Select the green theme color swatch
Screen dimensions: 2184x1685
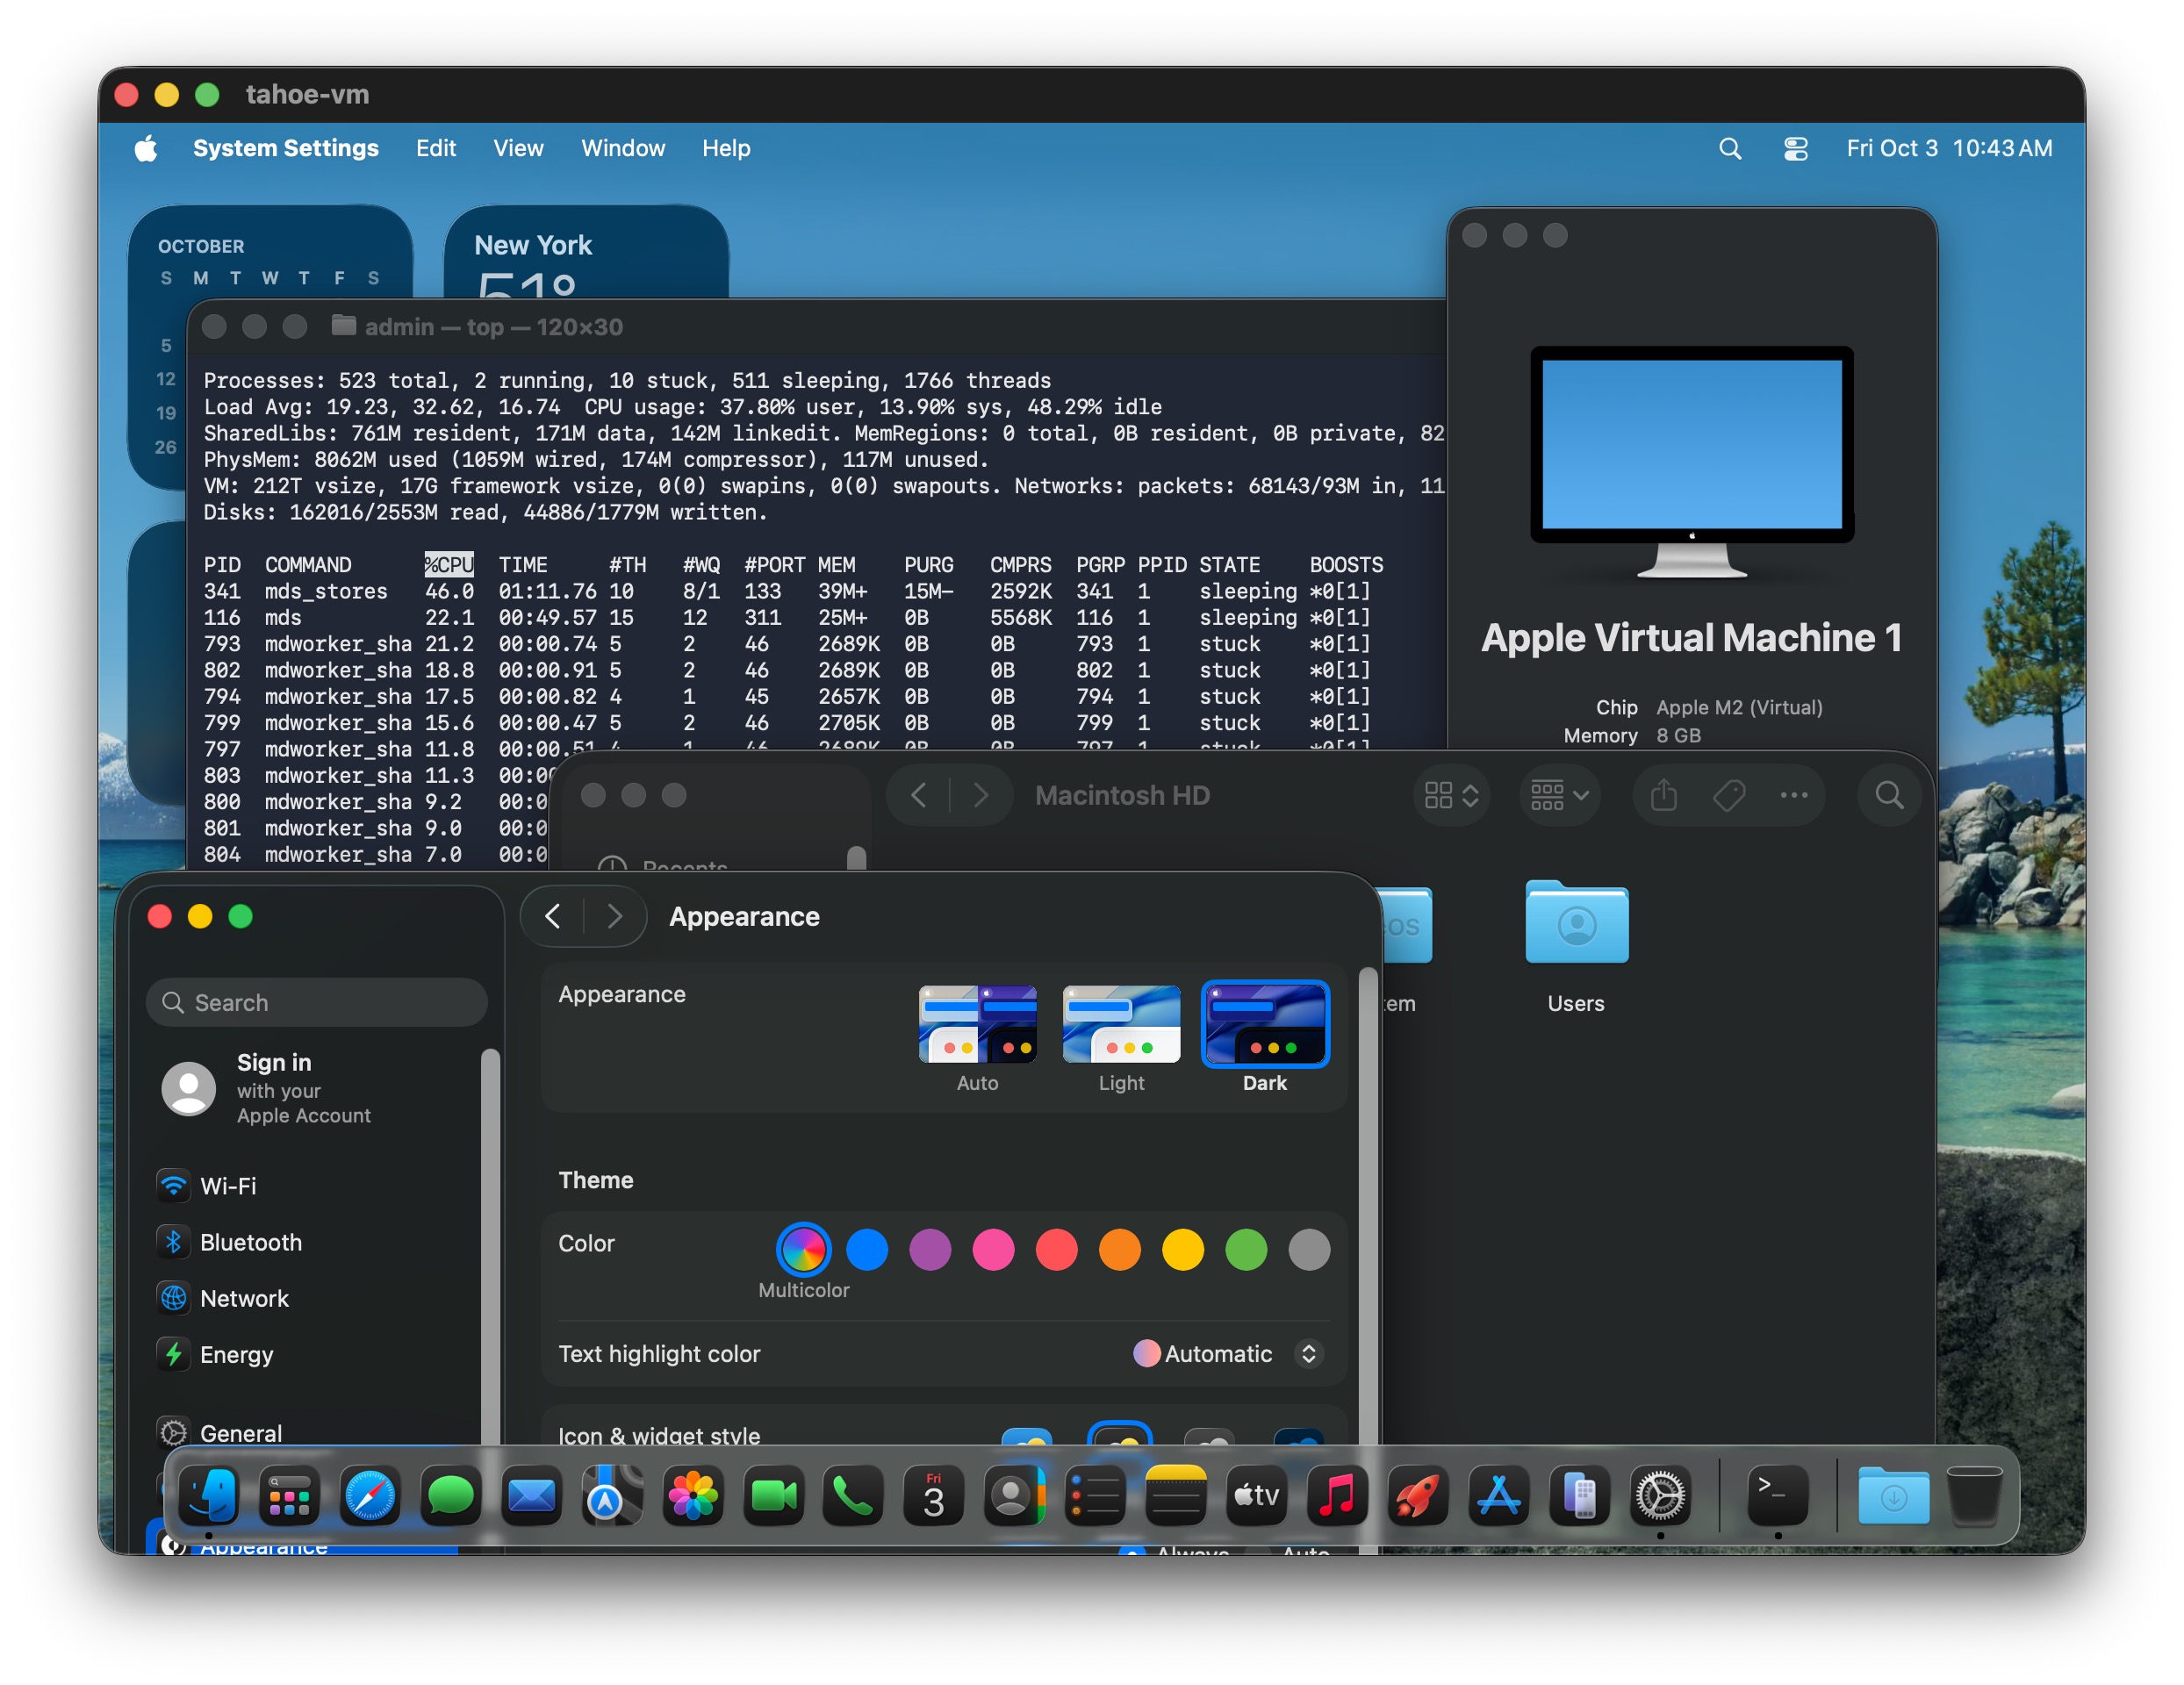pos(1246,1250)
